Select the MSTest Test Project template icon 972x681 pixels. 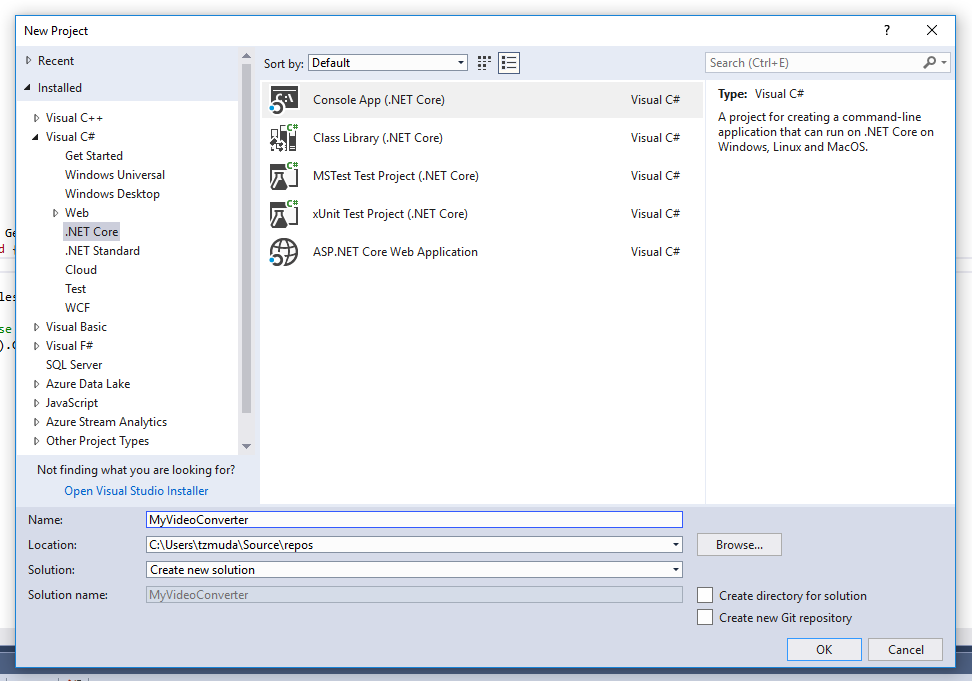point(283,176)
